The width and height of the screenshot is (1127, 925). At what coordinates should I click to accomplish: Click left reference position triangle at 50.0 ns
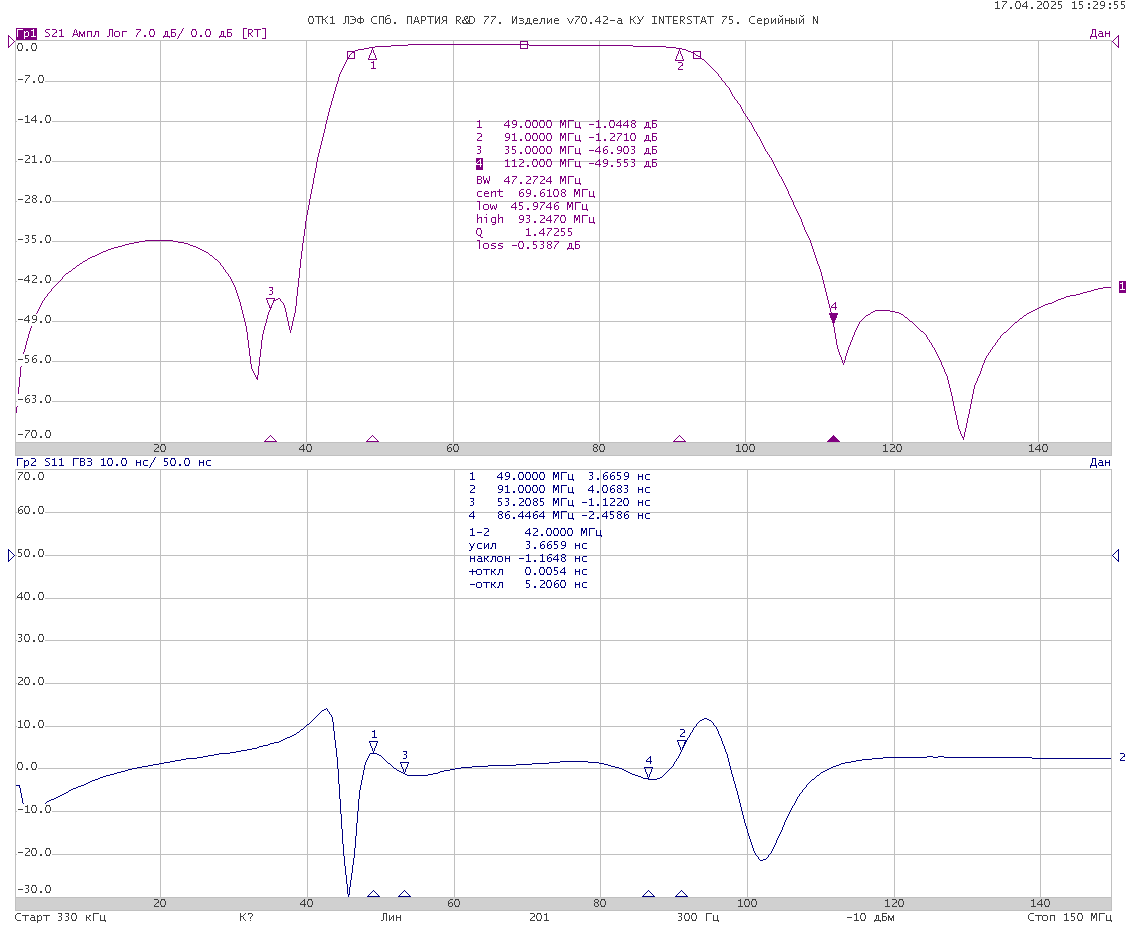point(11,555)
